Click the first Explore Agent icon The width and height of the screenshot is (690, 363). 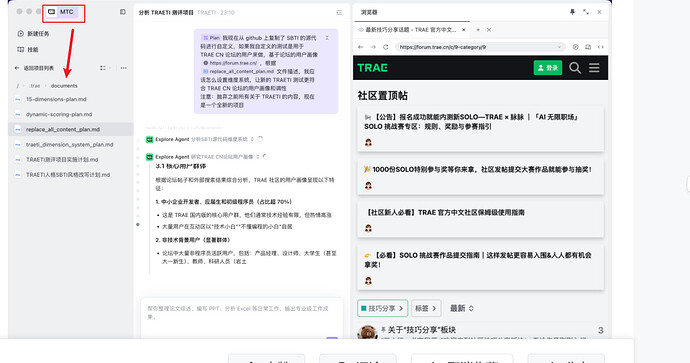(x=149, y=139)
